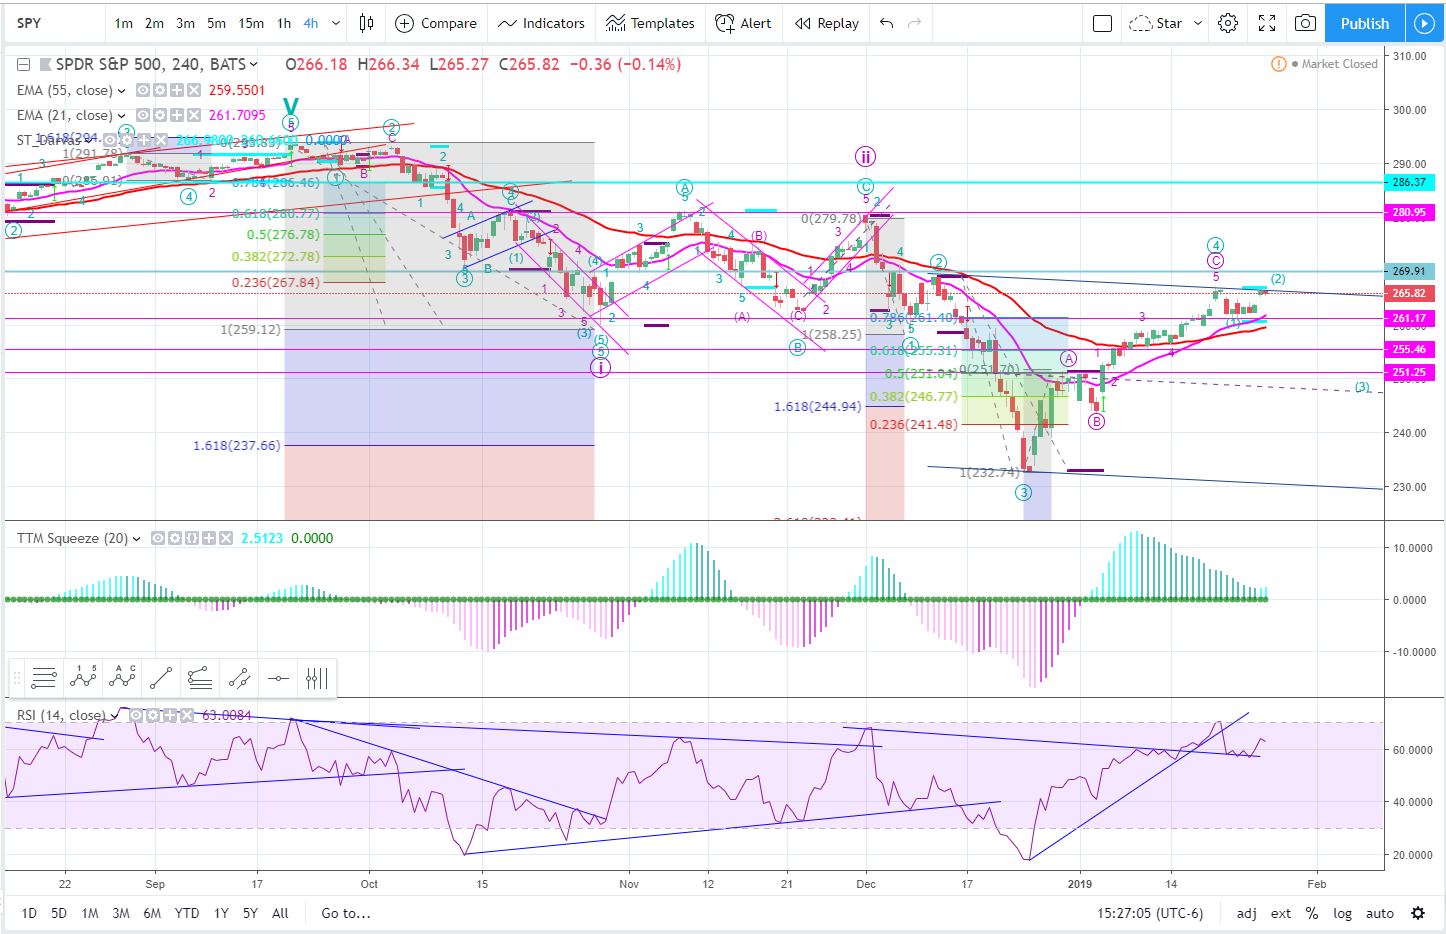
Task: Toggle auto scale
Action: [x=1380, y=913]
